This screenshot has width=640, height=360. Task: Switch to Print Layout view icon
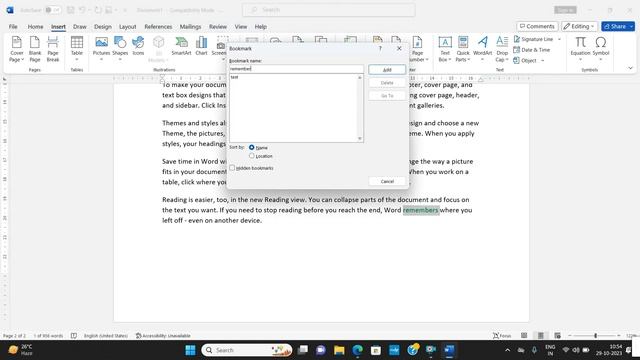coord(540,336)
